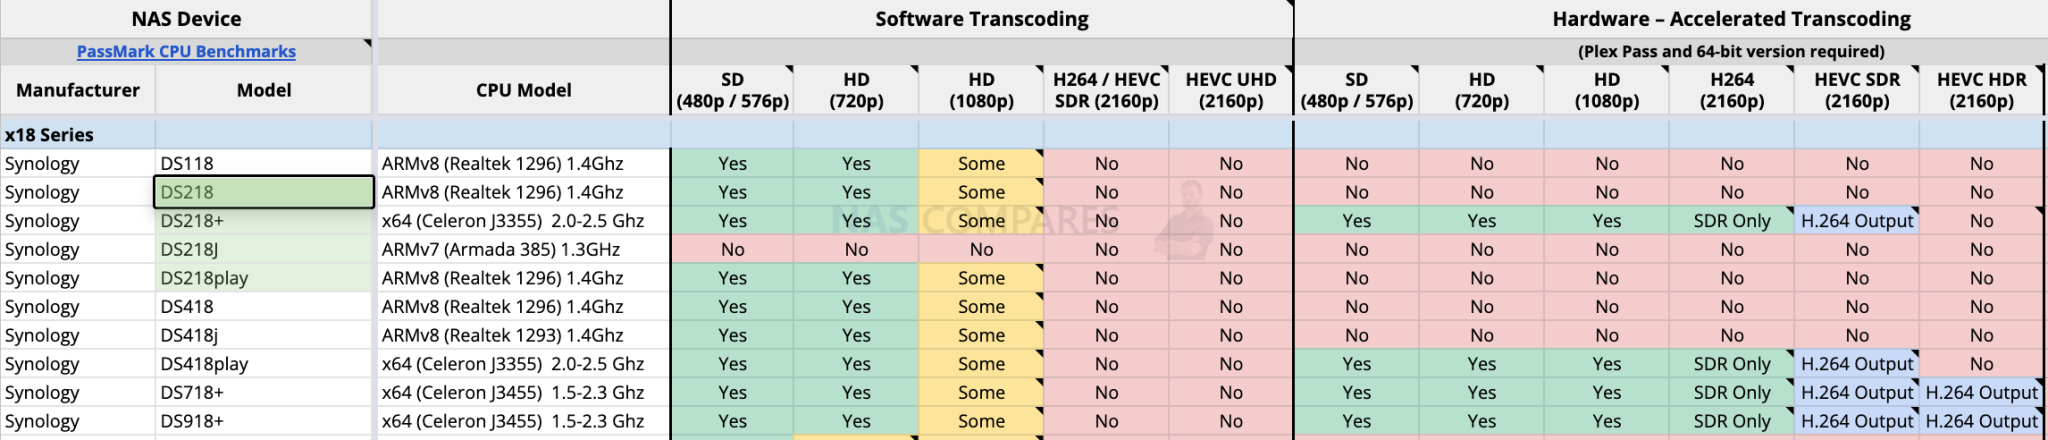2048x440 pixels.
Task: Open the PassMark CPU Benchmarks link
Action: [186, 51]
